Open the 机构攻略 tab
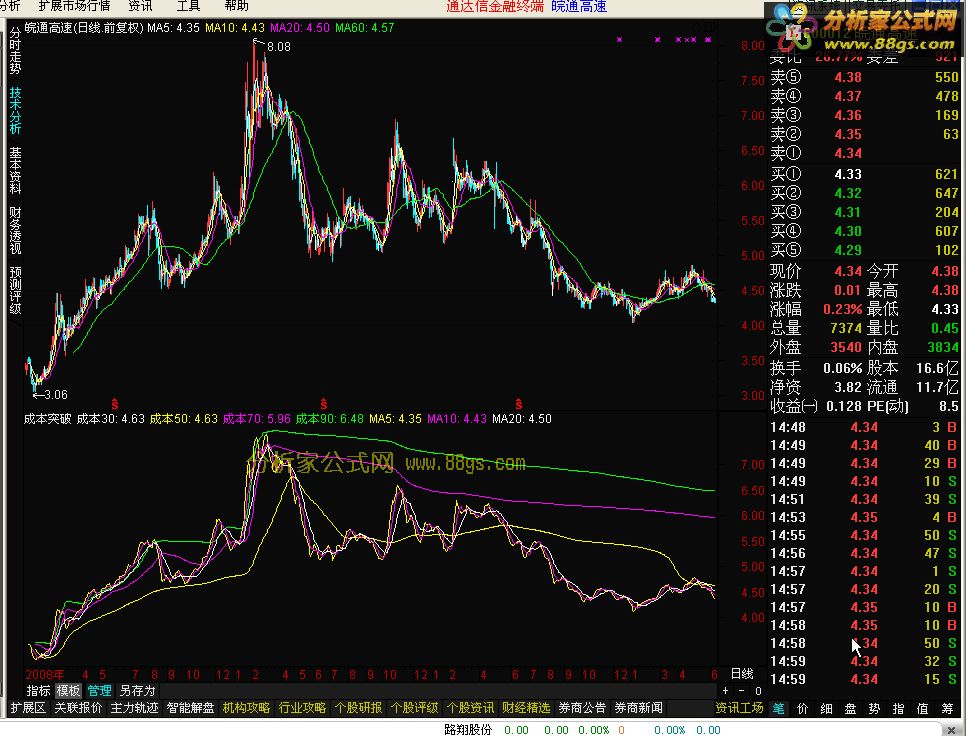The image size is (966, 736). click(246, 708)
